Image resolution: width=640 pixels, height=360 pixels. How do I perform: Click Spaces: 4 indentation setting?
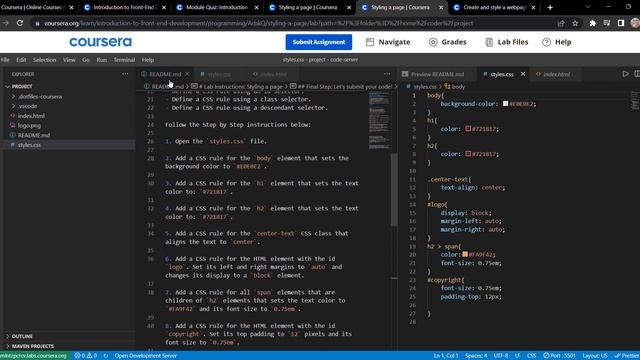click(x=476, y=356)
